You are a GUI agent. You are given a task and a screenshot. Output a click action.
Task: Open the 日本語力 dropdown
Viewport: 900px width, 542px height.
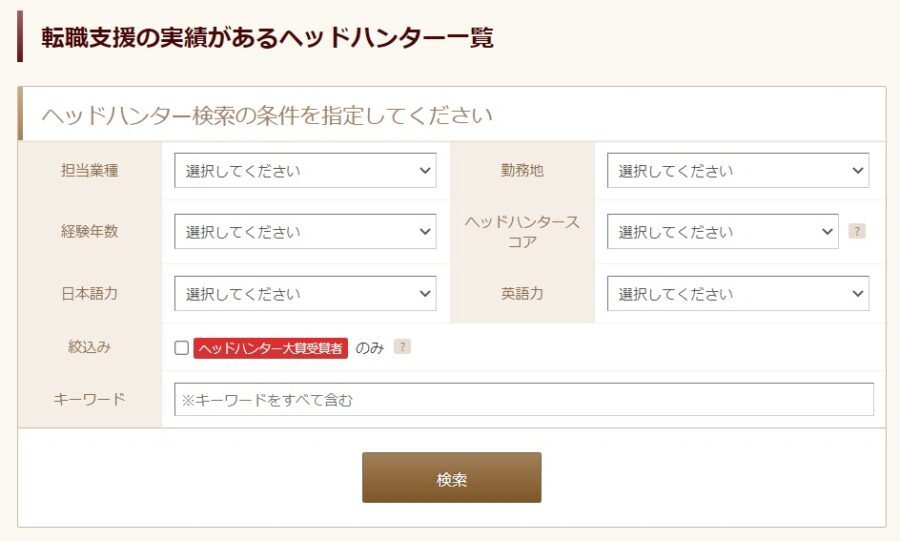(305, 293)
